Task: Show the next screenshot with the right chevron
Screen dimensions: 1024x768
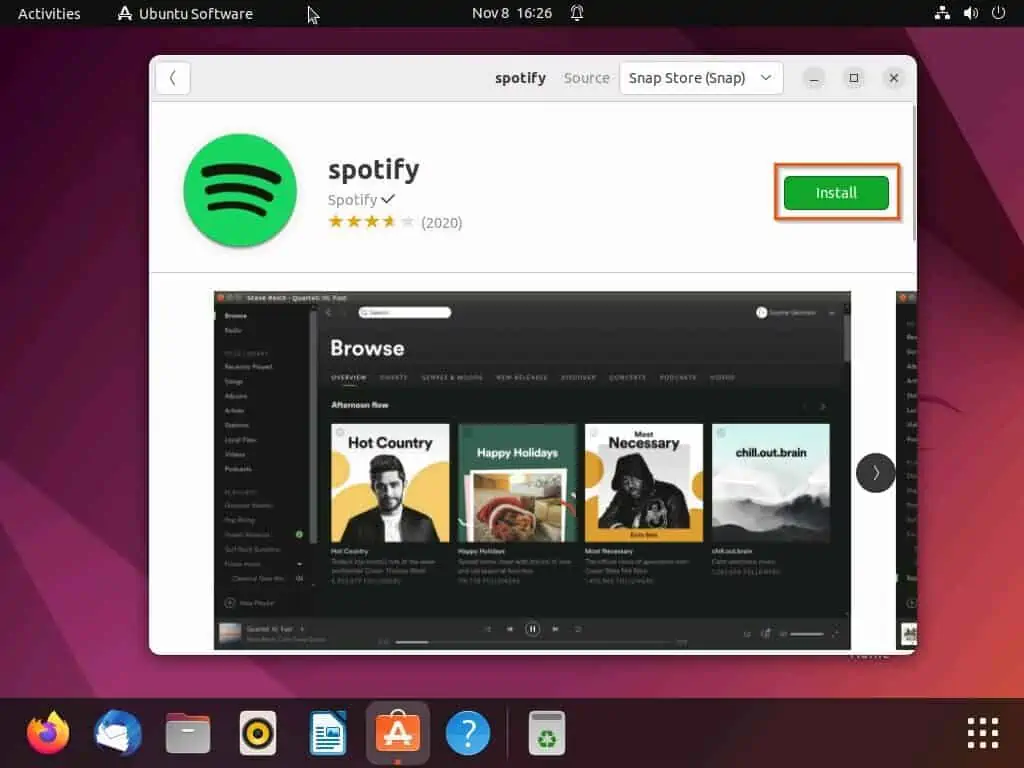Action: 875,472
